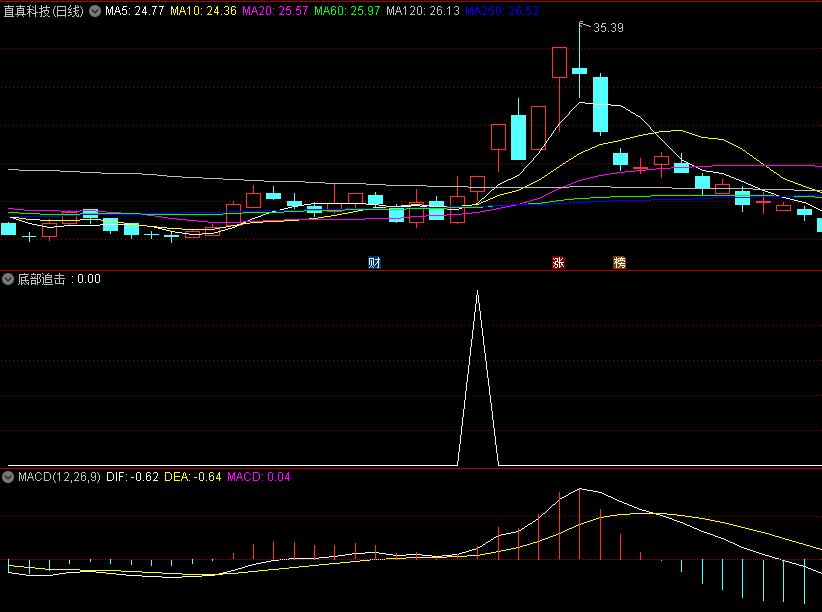
Task: Click the MA20: 25.57 label
Action: tap(275, 11)
